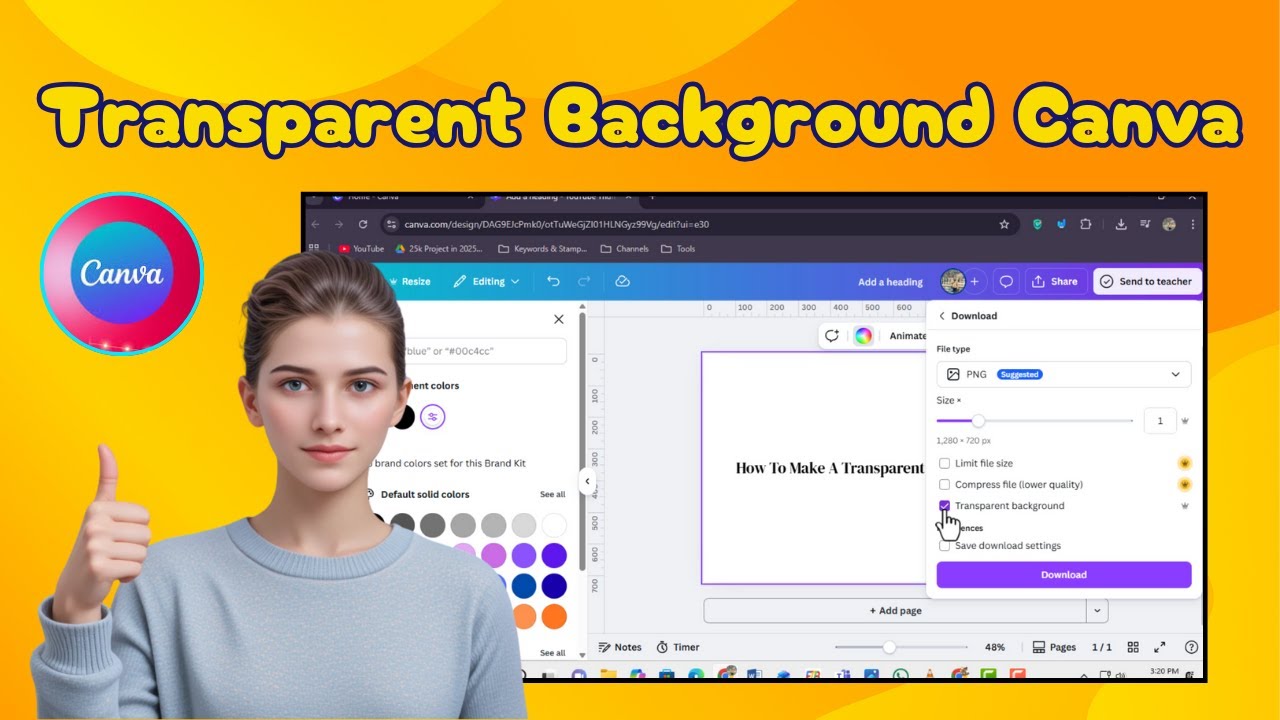Viewport: 1280px width, 720px height.
Task: Open the grid view icon
Action: click(x=1133, y=647)
